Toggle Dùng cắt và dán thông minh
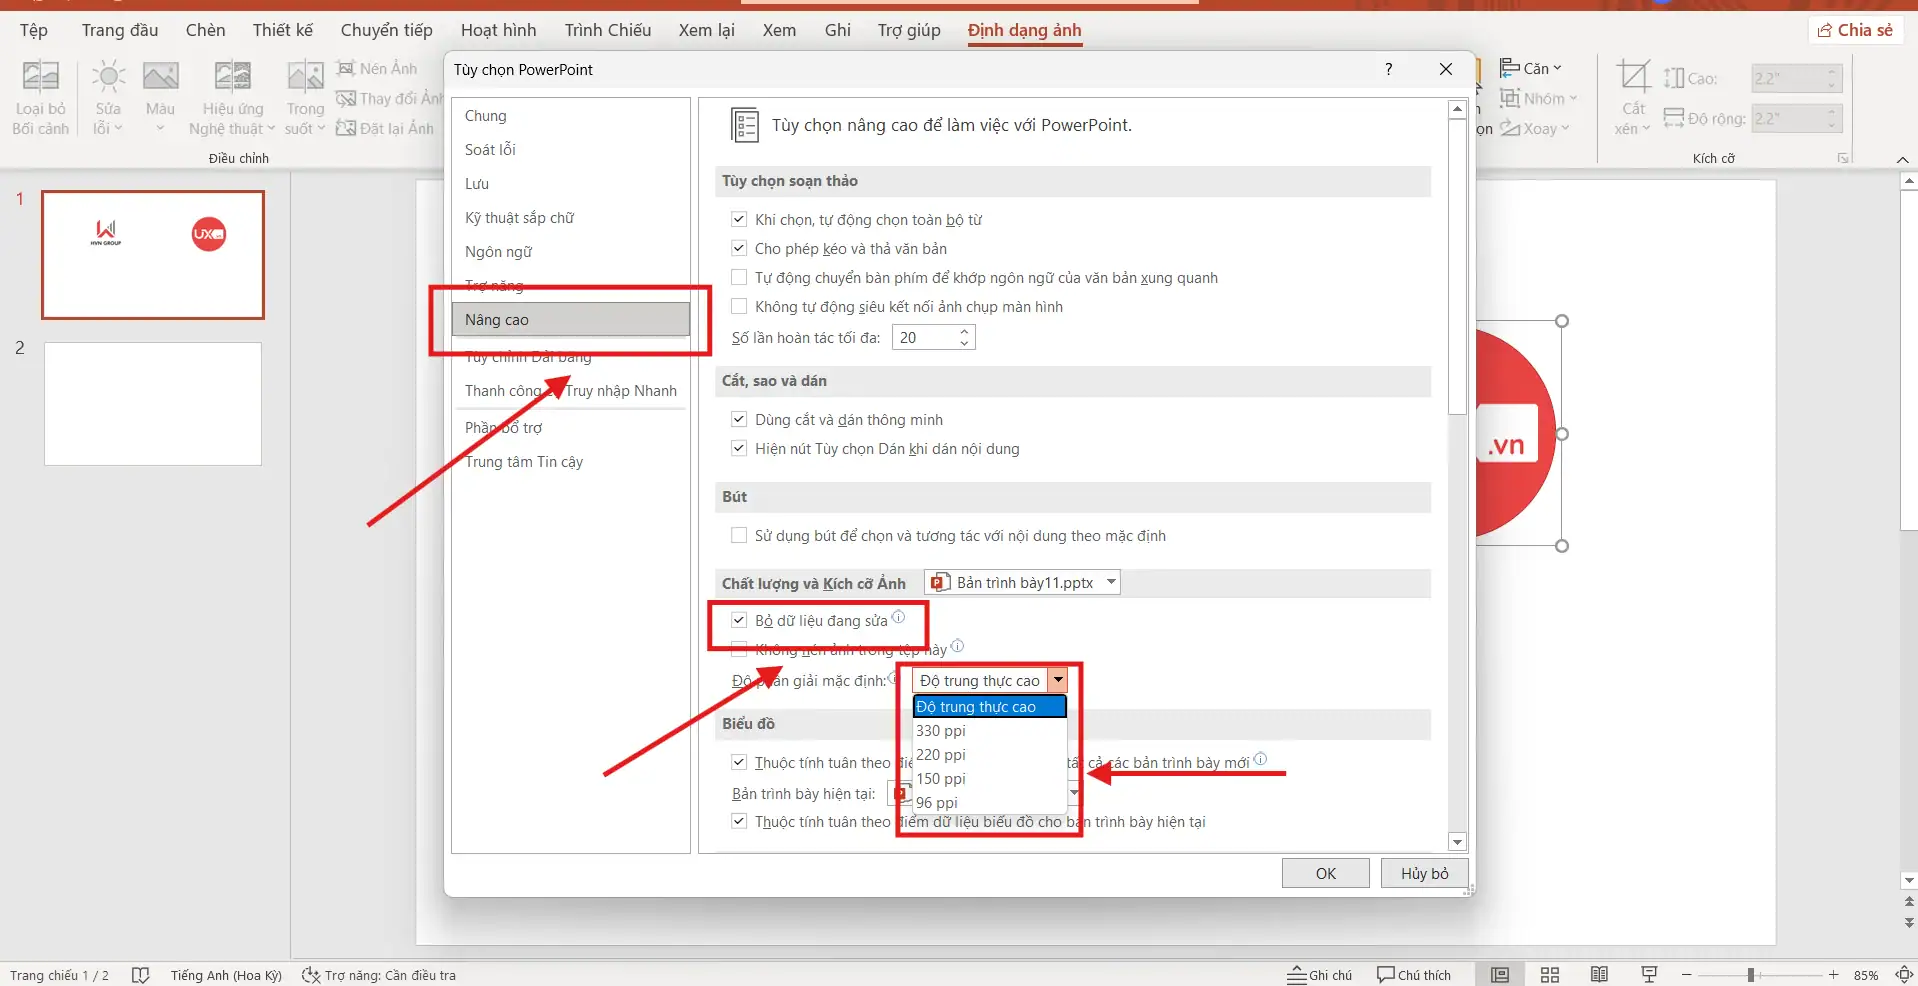 coord(739,419)
